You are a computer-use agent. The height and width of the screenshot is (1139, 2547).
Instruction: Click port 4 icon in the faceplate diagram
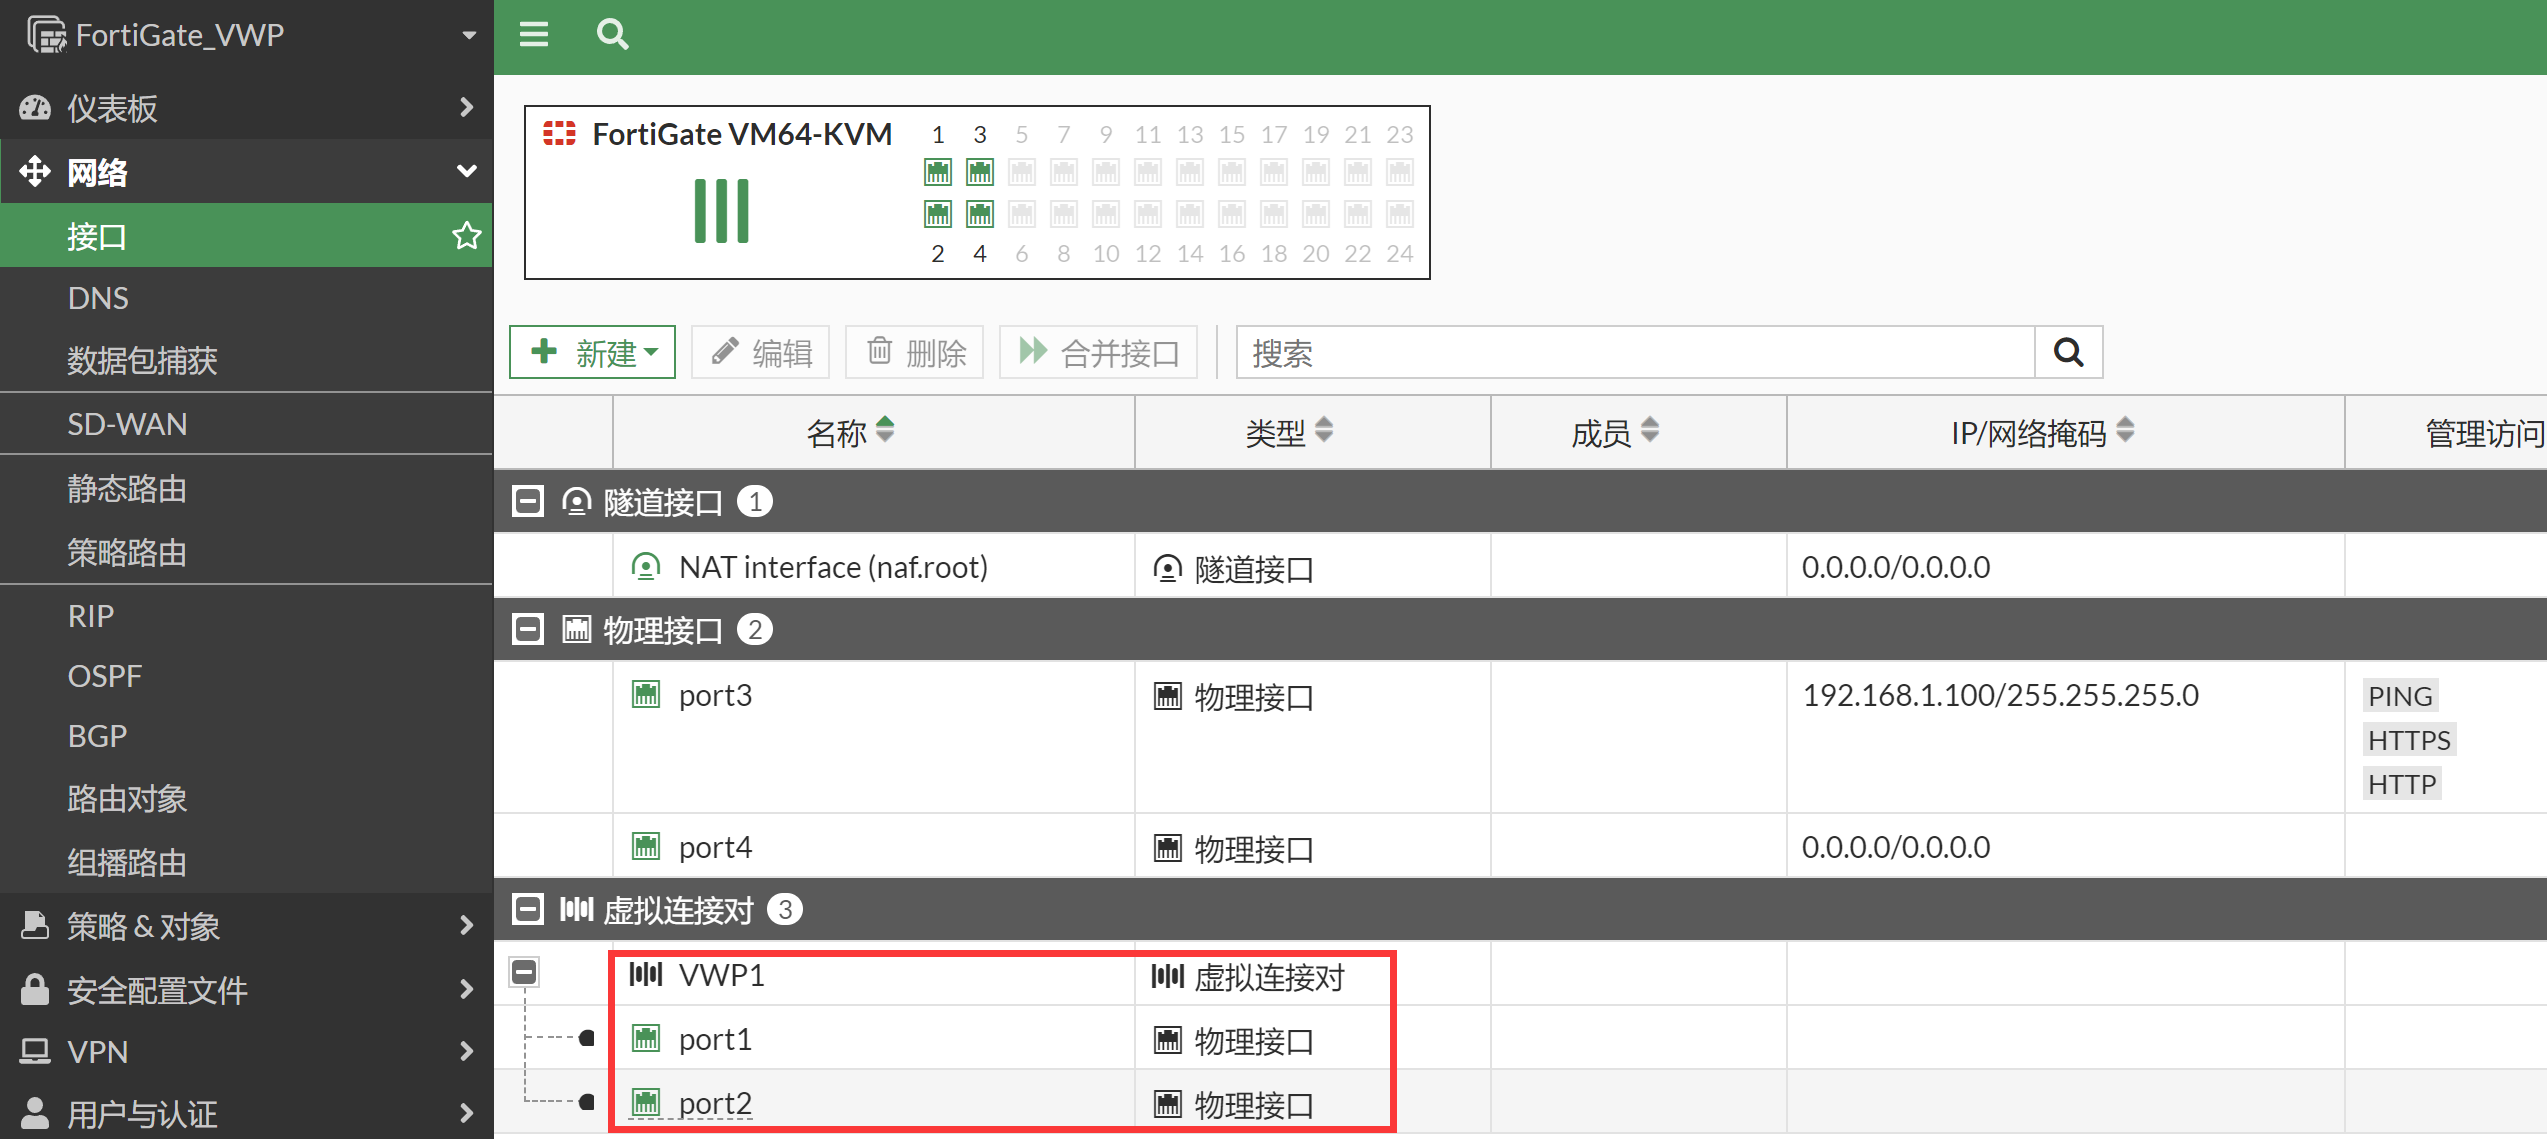pyautogui.click(x=980, y=214)
